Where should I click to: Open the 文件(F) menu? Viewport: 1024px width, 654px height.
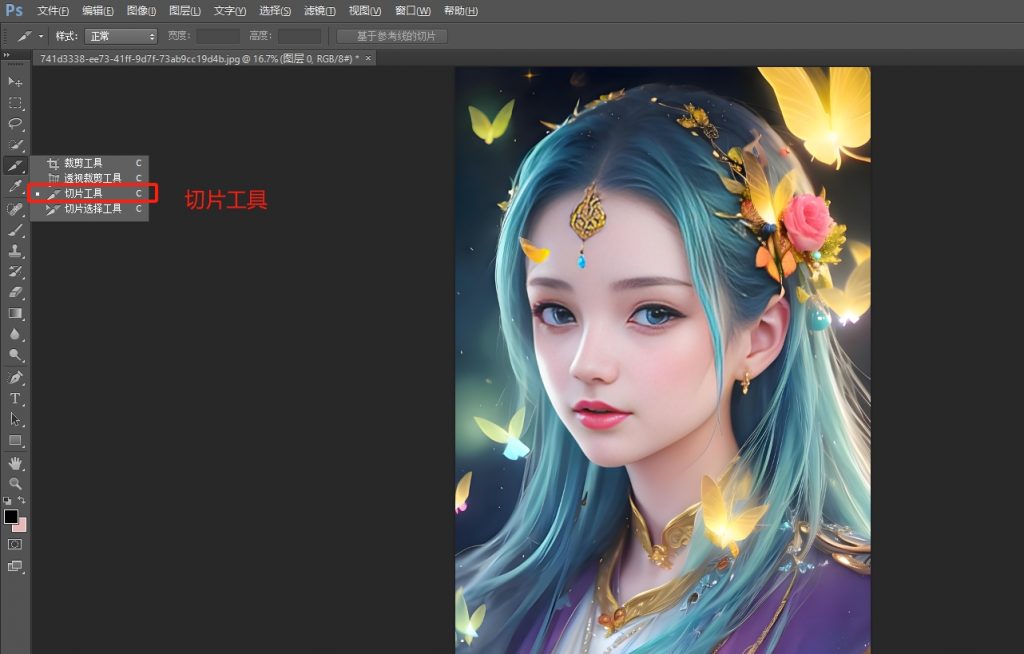point(52,11)
